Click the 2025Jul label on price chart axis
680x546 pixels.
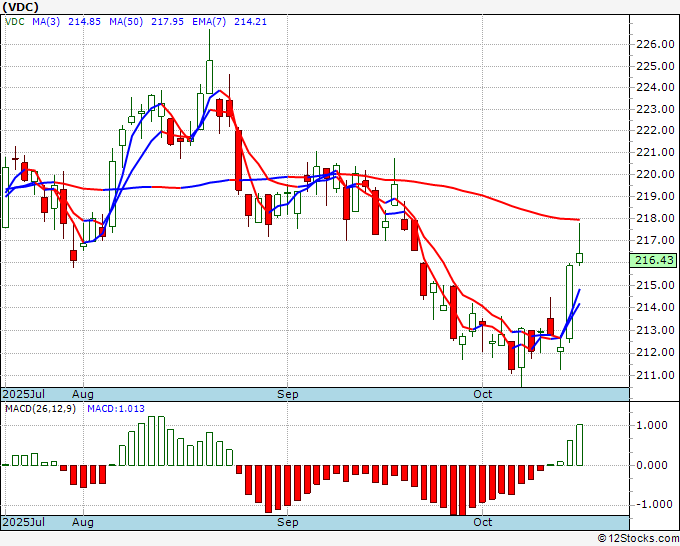(x=24, y=394)
